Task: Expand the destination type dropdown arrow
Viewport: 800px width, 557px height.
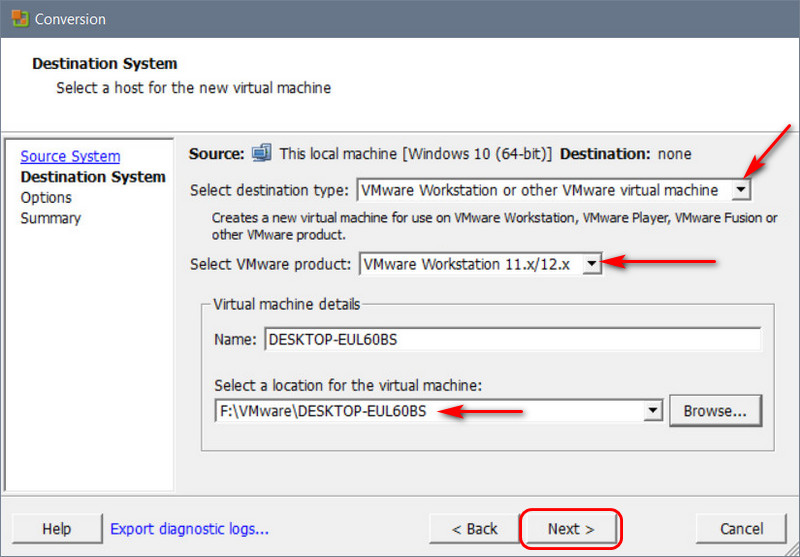Action: tap(740, 190)
